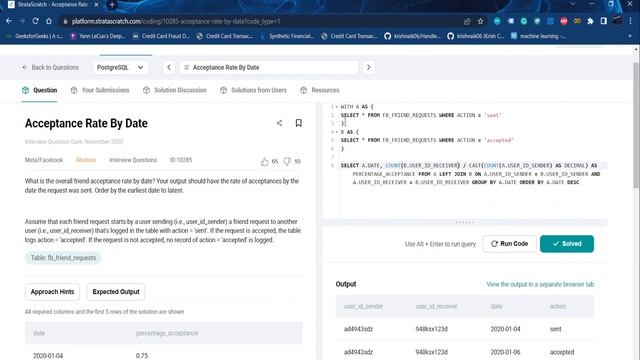The width and height of the screenshot is (640, 360).
Task: Show the Approach Hints
Action: pyautogui.click(x=52, y=292)
